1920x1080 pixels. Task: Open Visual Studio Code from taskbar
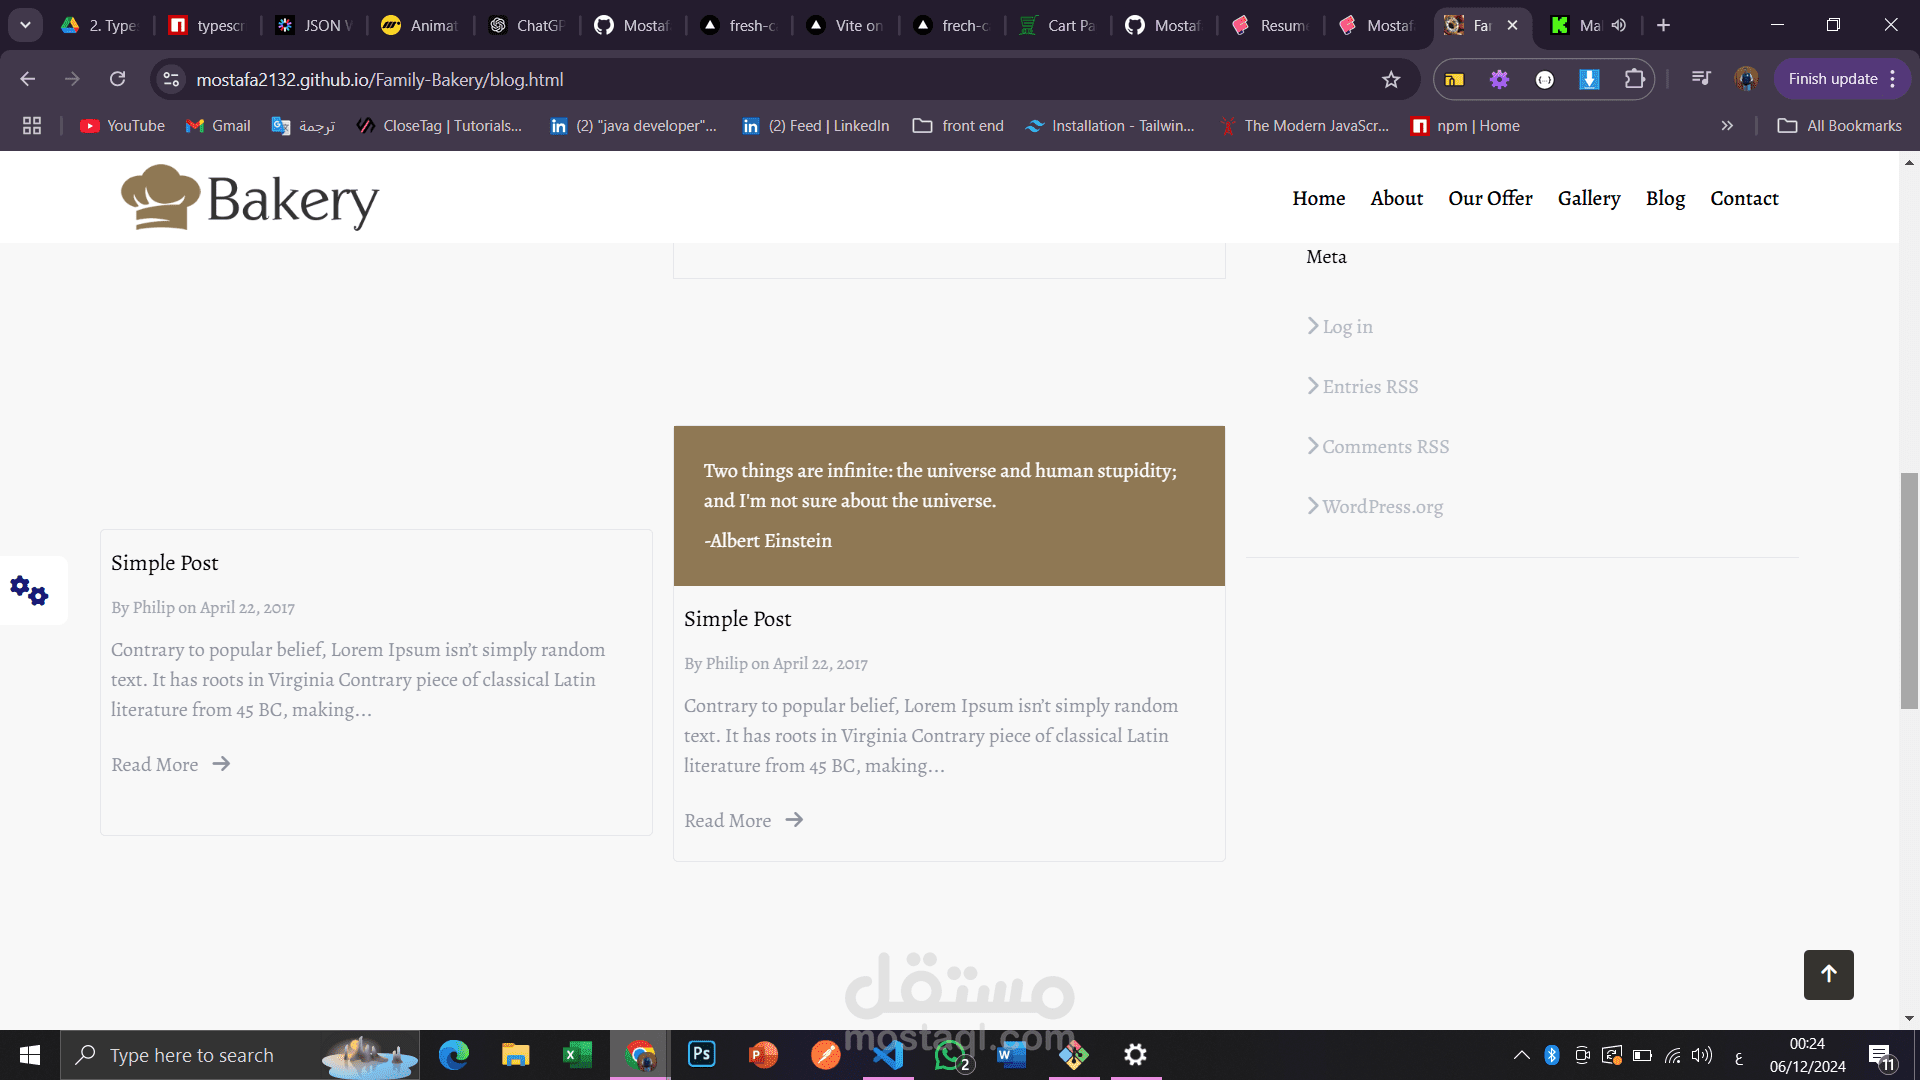pyautogui.click(x=888, y=1054)
